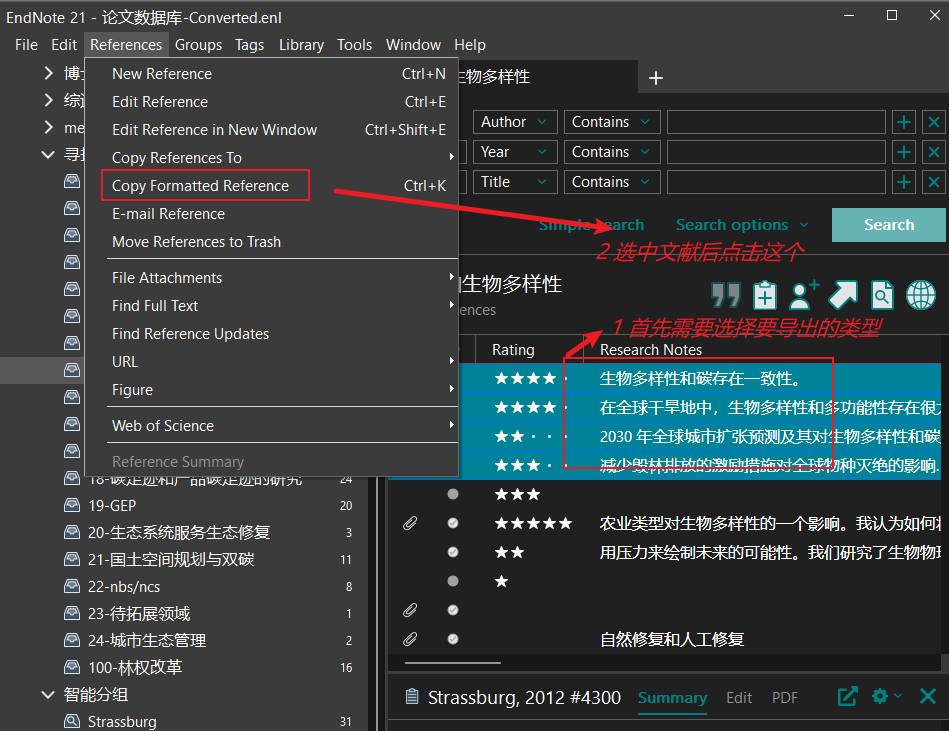Image resolution: width=949 pixels, height=731 pixels.
Task: Open the Groups menu
Action: tap(198, 45)
